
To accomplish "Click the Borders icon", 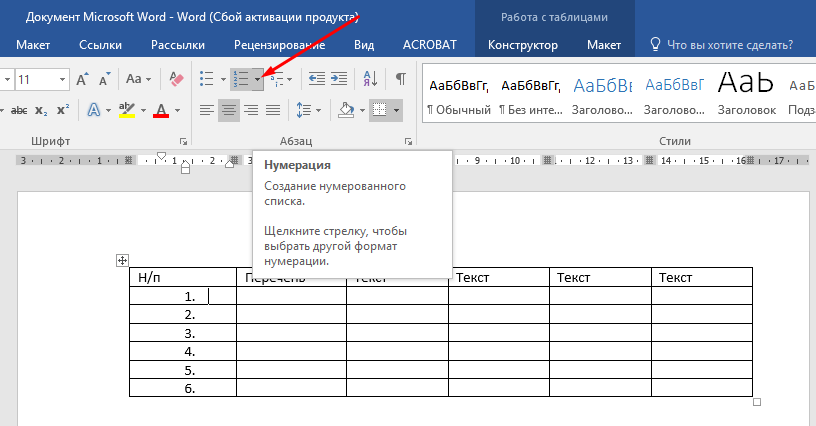I will click(x=380, y=110).
